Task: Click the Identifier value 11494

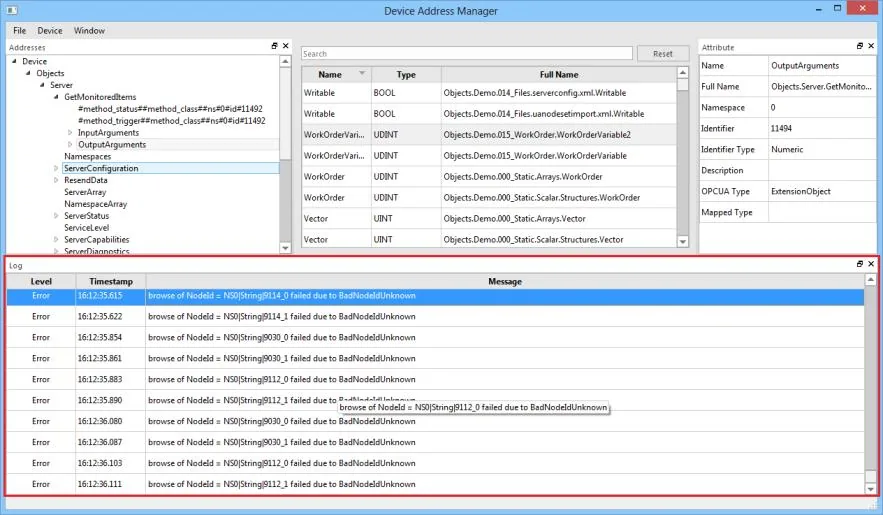Action: coord(823,128)
